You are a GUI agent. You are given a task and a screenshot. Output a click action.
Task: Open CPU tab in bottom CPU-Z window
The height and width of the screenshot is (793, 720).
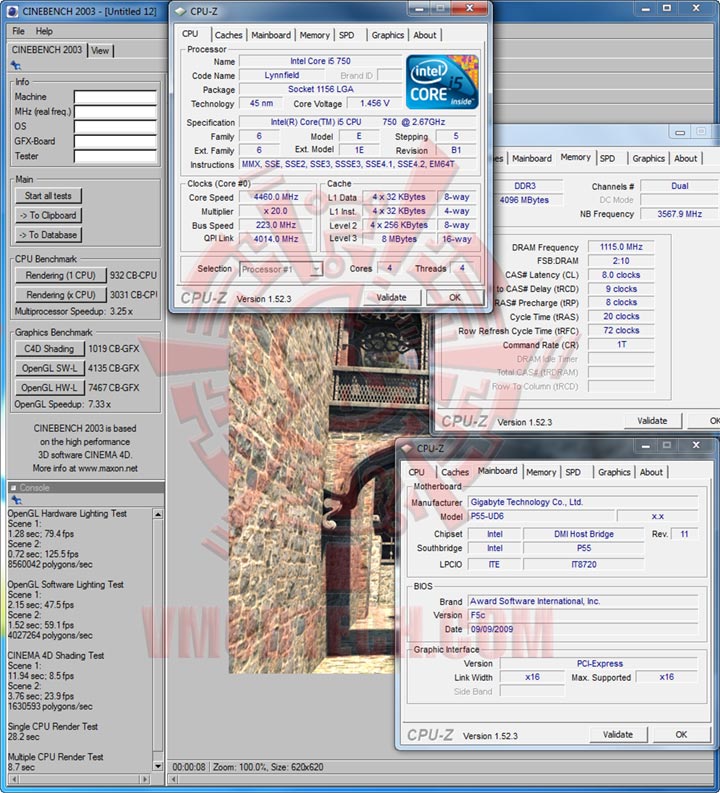click(417, 472)
